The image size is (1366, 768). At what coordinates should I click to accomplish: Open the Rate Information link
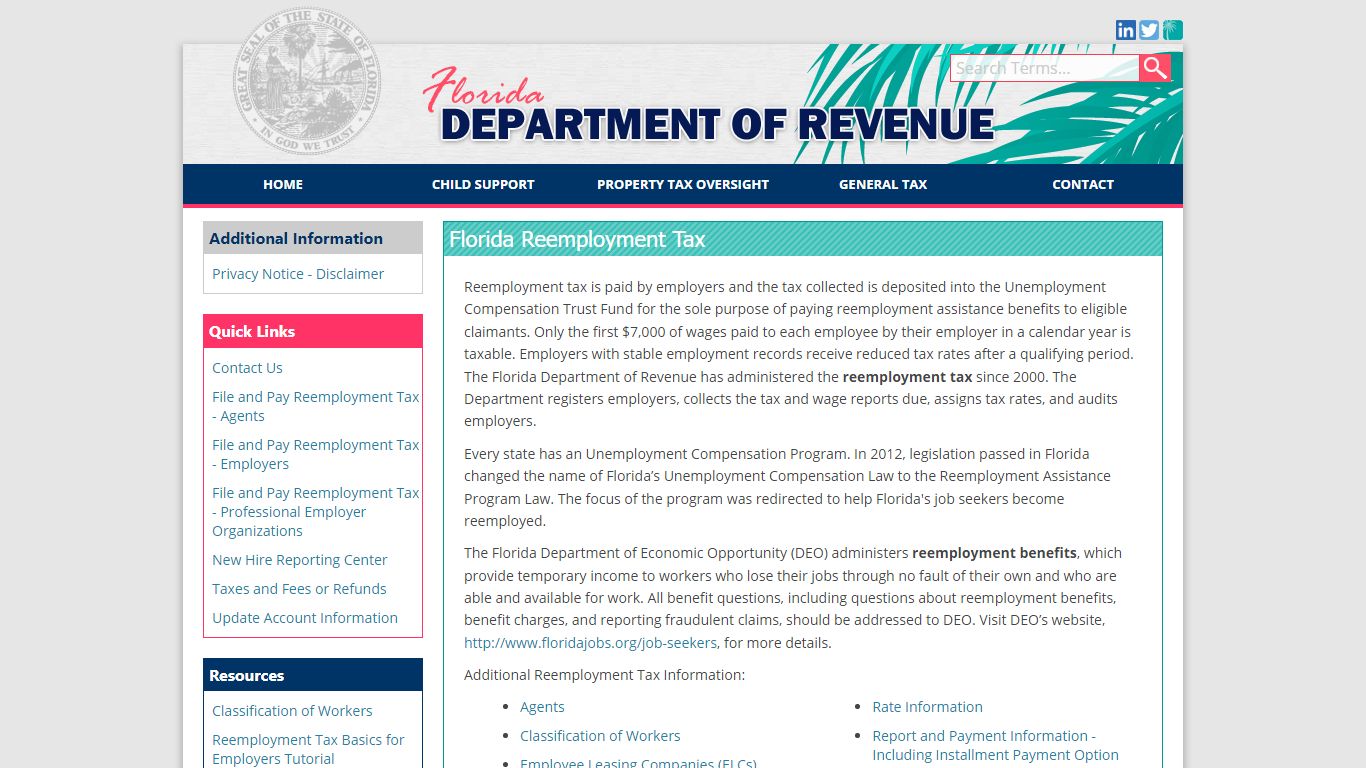pos(927,707)
